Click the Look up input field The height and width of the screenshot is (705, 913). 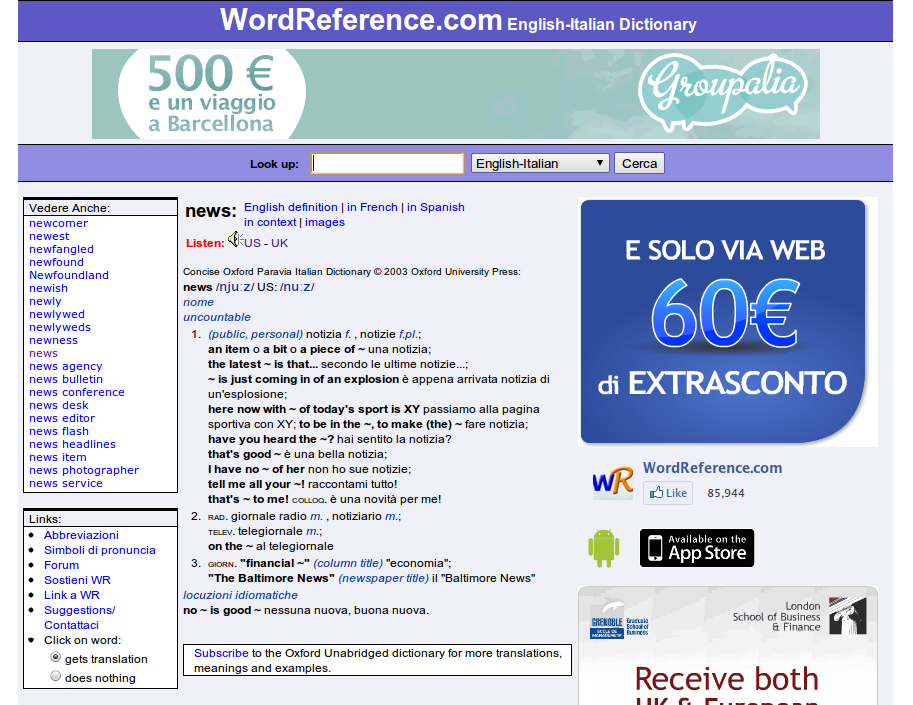(x=387, y=164)
